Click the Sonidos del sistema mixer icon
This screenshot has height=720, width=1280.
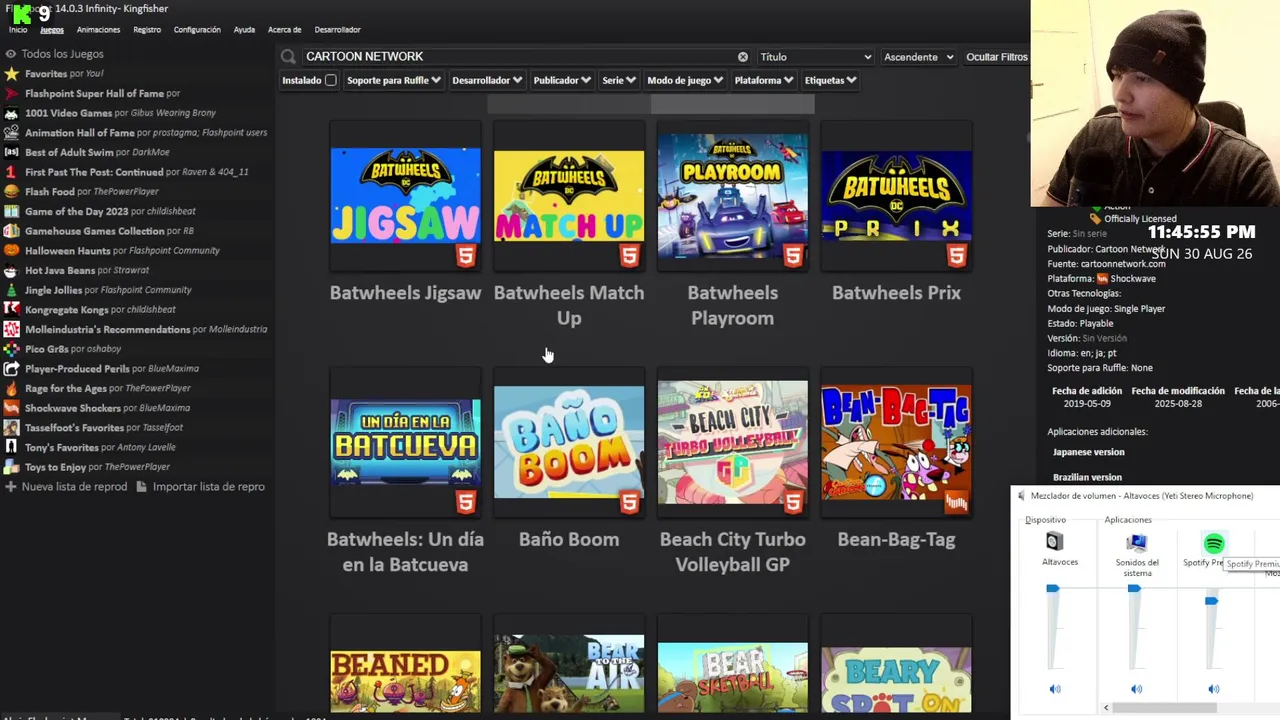tap(1136, 543)
